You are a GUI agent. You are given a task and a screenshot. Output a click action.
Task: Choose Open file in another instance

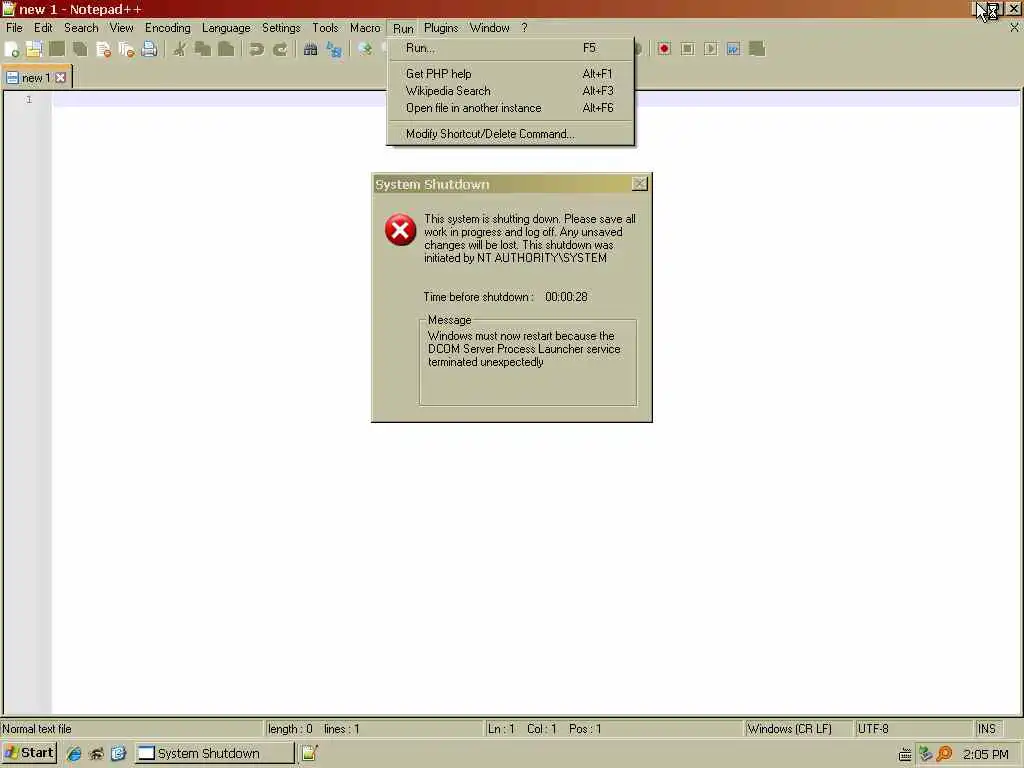click(x=510, y=108)
